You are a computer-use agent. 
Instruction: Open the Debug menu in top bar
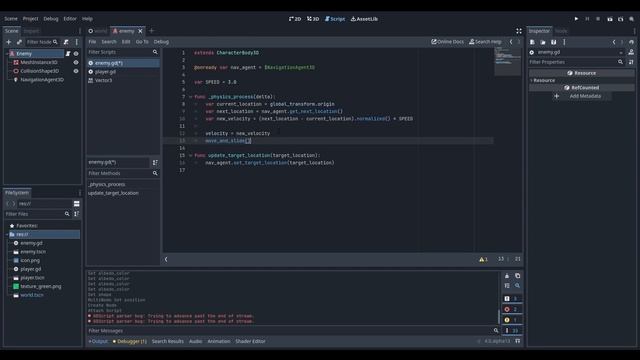51,19
